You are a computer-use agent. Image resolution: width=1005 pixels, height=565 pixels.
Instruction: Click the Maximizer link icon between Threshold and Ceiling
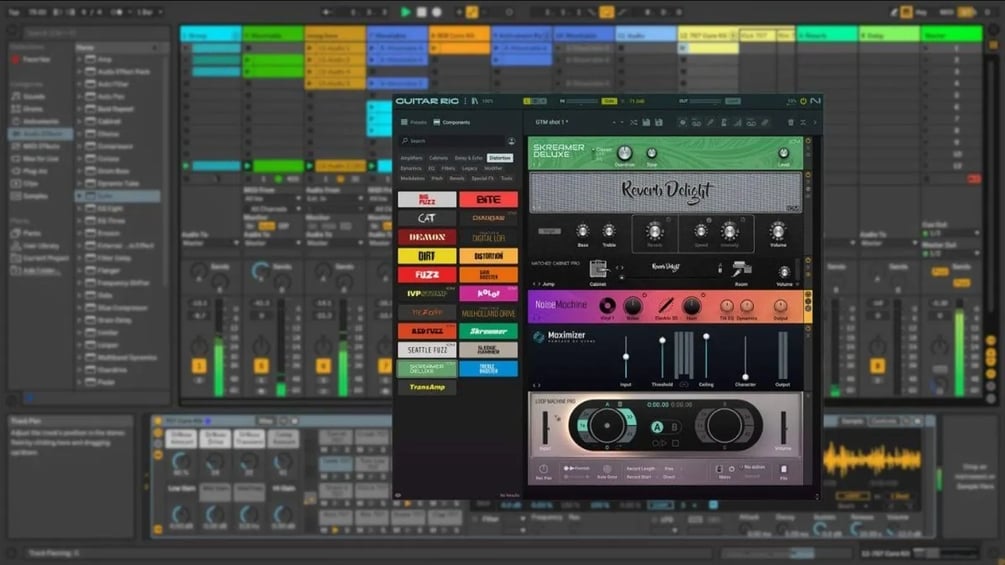[x=684, y=384]
